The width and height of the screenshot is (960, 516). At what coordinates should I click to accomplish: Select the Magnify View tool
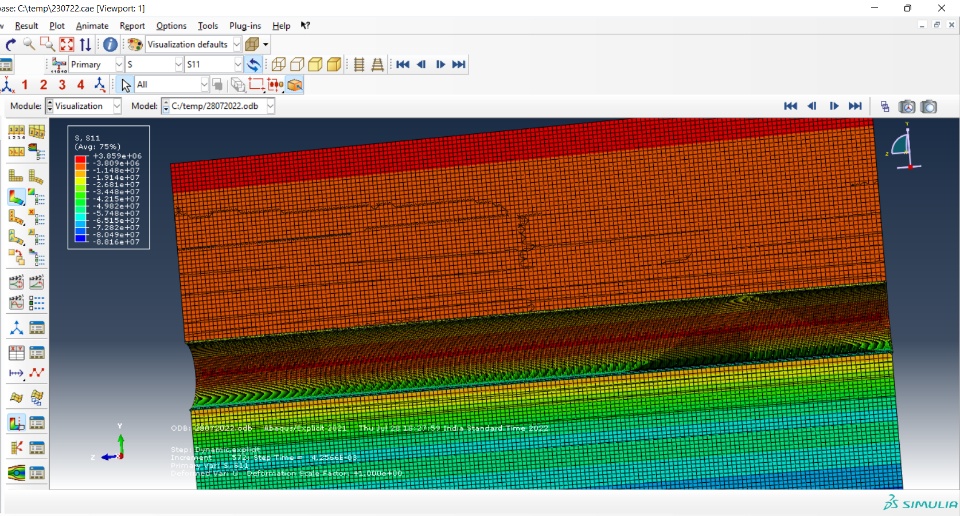point(29,44)
